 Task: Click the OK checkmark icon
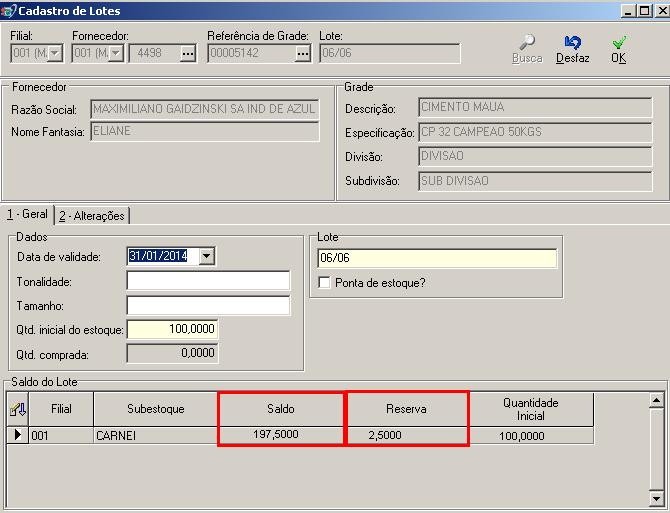[619, 43]
